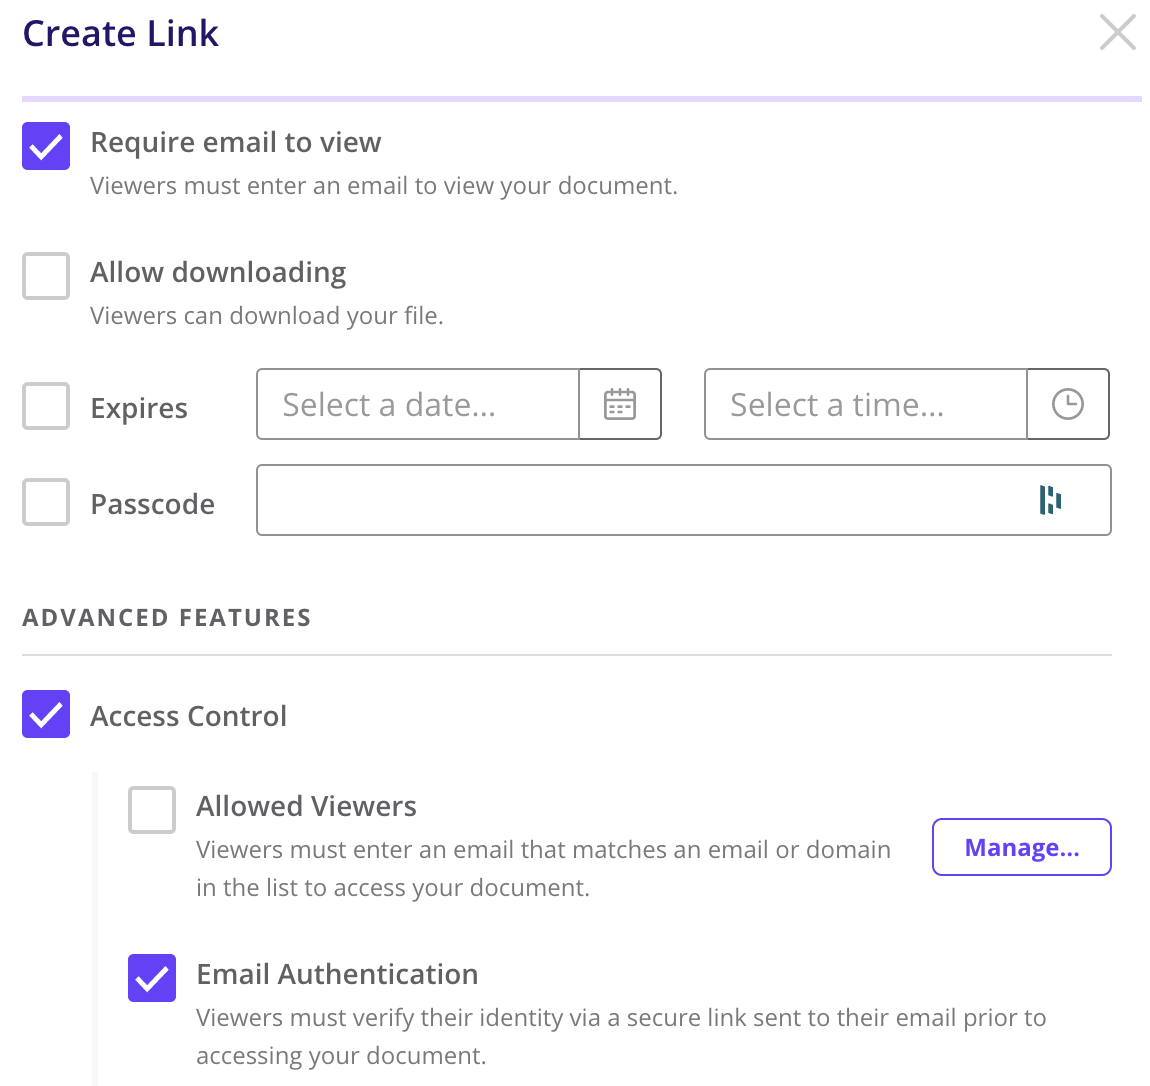
Task: Enable Allow downloading
Action: [x=46, y=276]
